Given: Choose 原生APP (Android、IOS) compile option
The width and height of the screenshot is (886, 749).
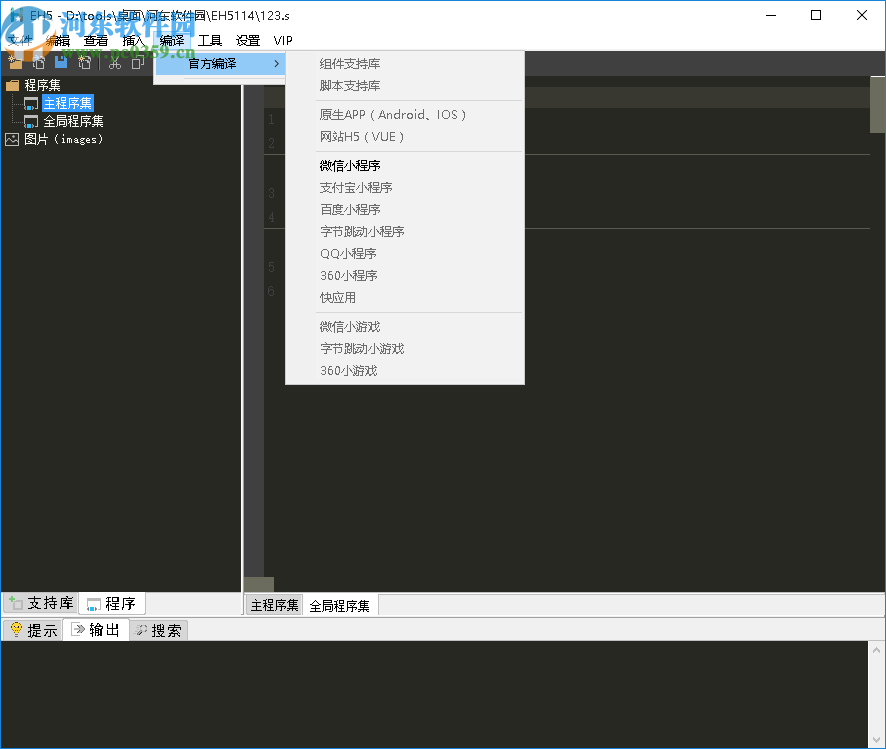Looking at the screenshot, I should coord(393,115).
